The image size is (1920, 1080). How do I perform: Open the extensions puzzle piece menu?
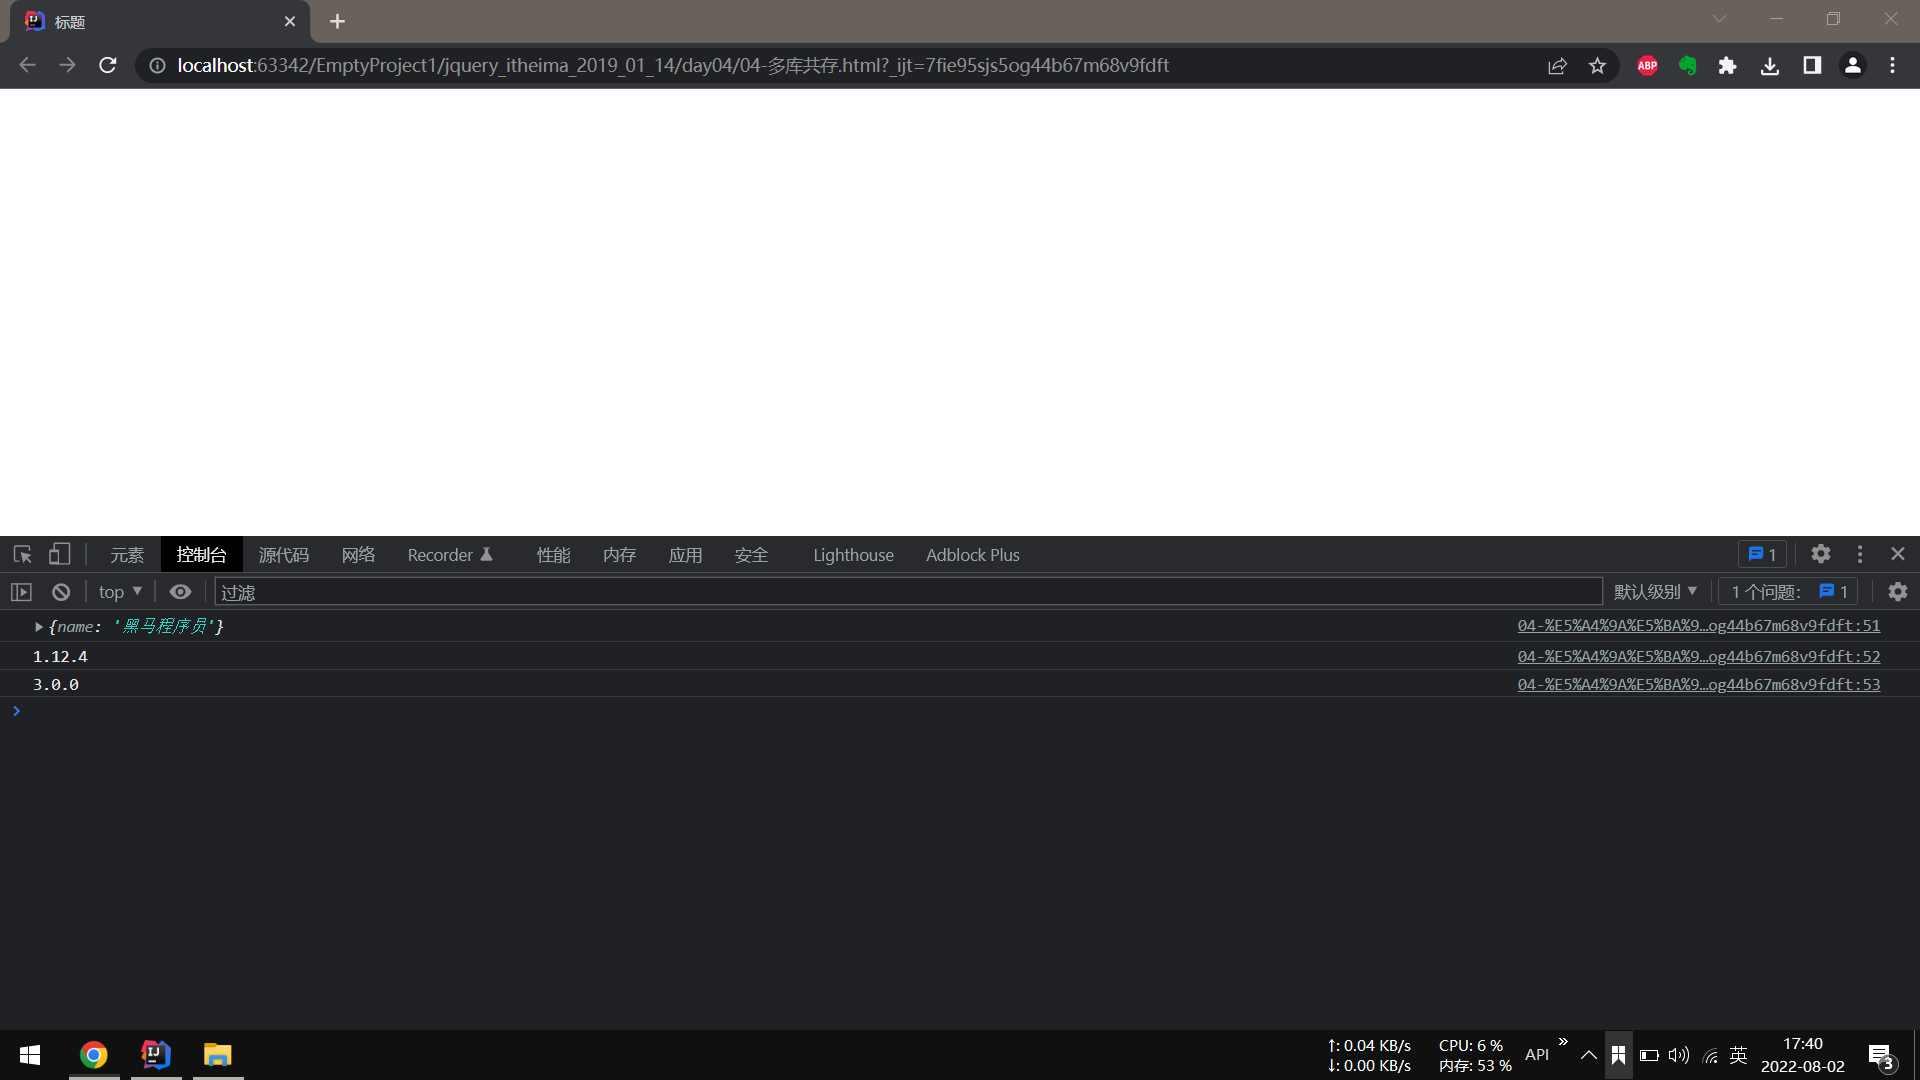(x=1727, y=66)
